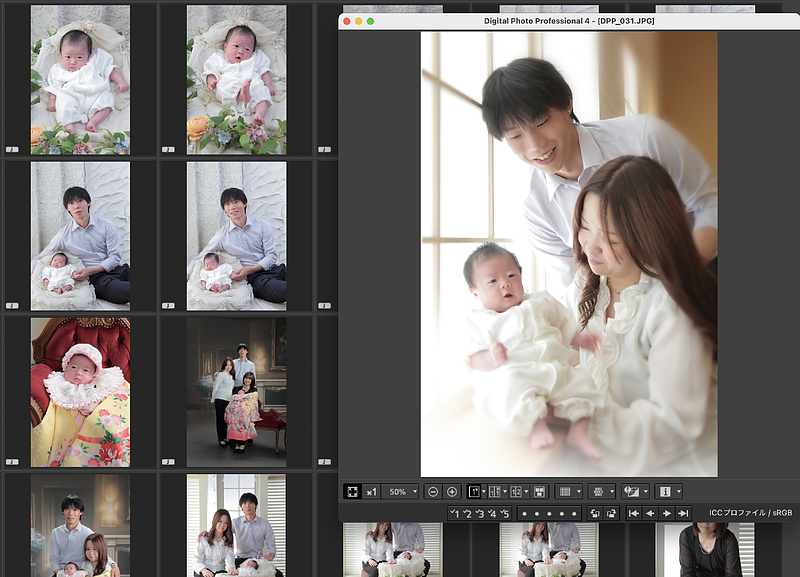800x577 pixels.
Task: Click the zoom in plus icon
Action: pos(452,492)
